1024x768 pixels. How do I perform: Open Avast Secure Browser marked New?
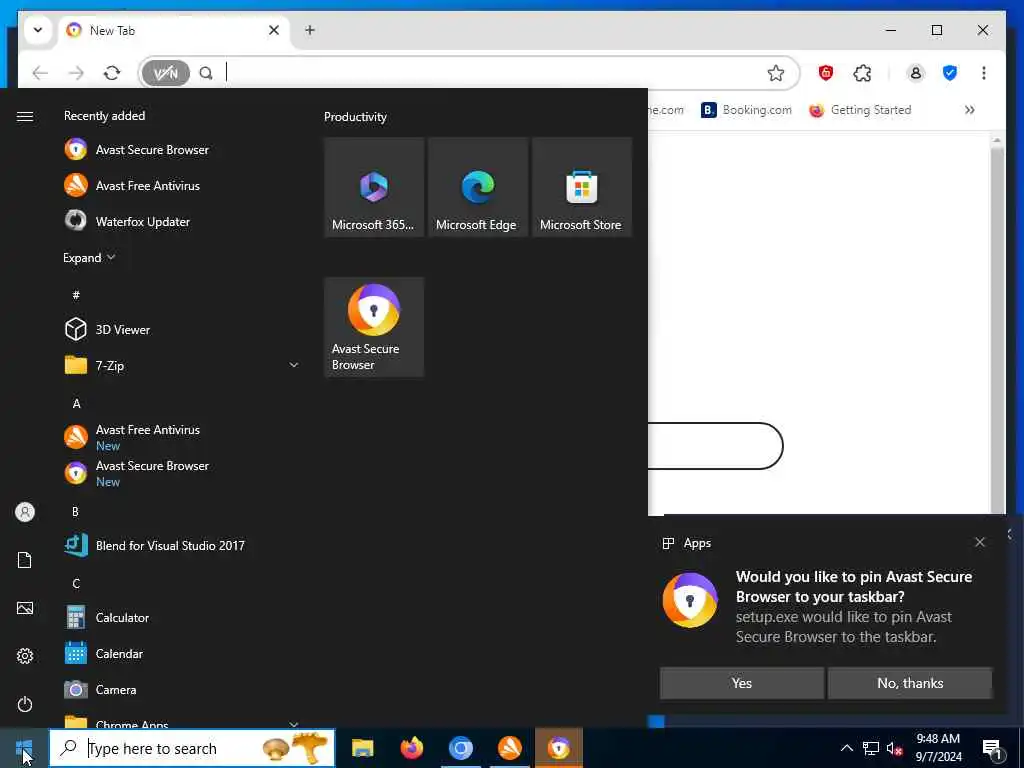(182, 473)
